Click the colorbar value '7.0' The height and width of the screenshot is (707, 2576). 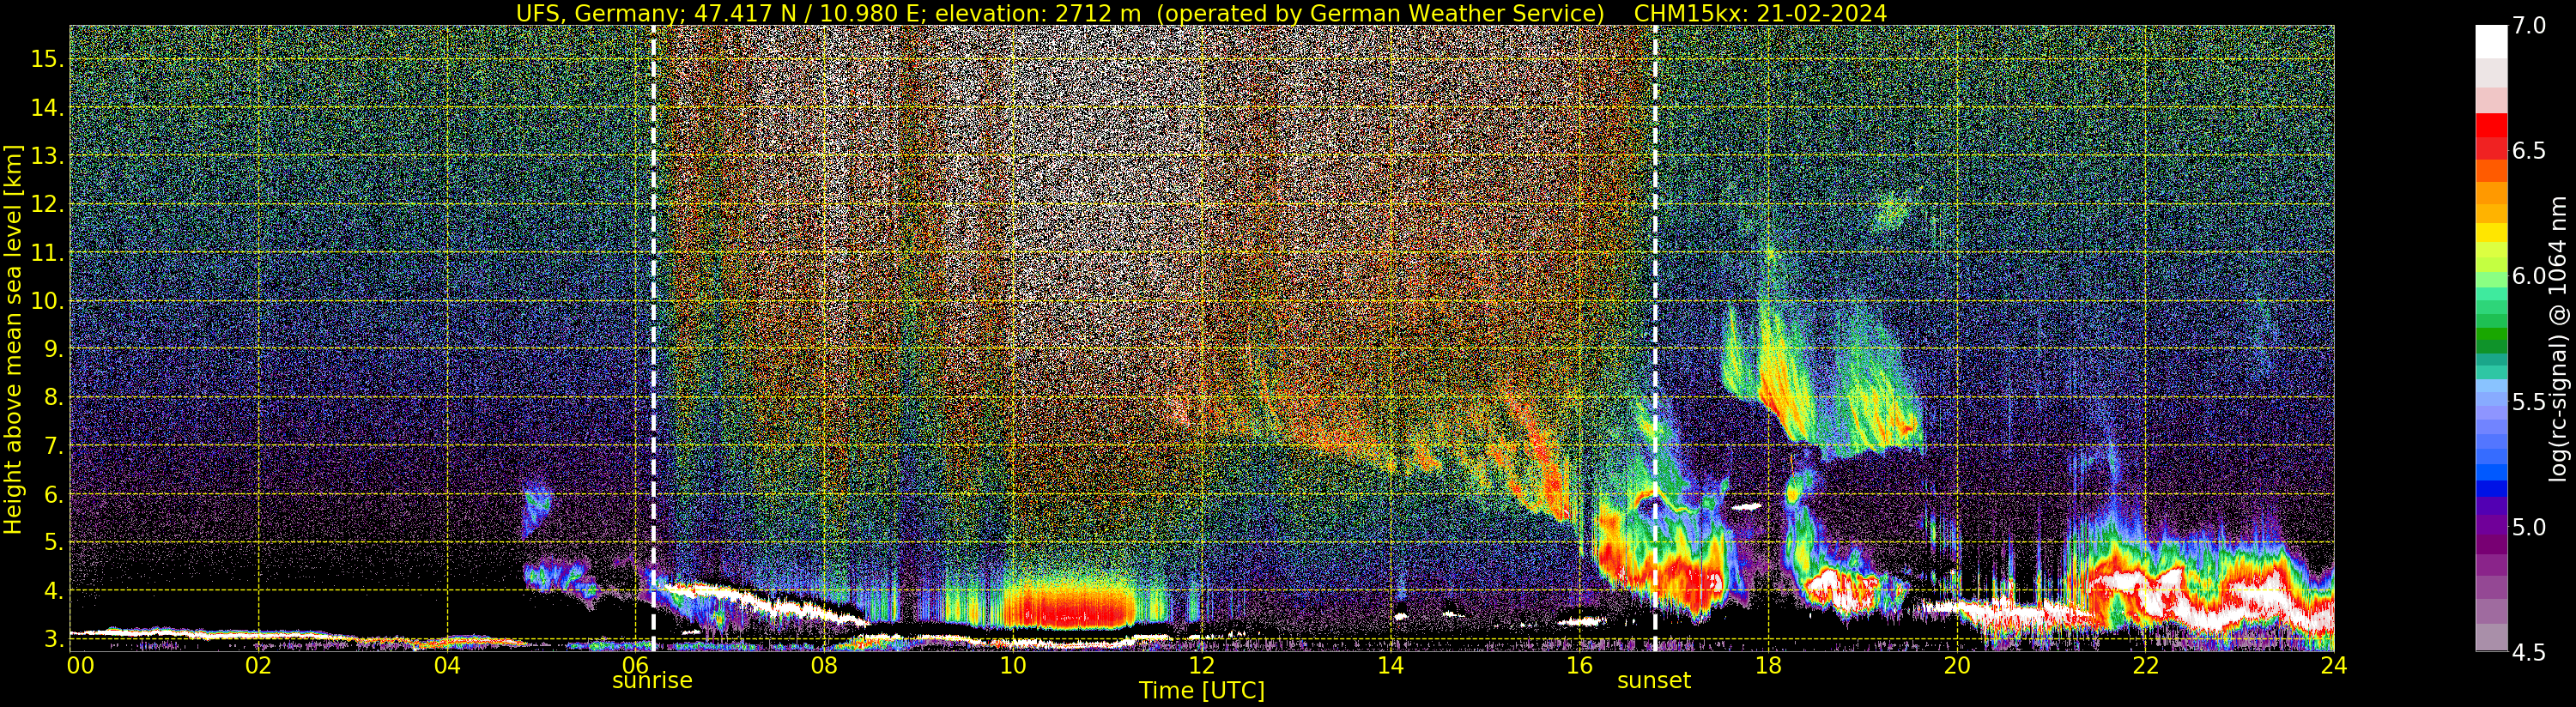[2529, 26]
